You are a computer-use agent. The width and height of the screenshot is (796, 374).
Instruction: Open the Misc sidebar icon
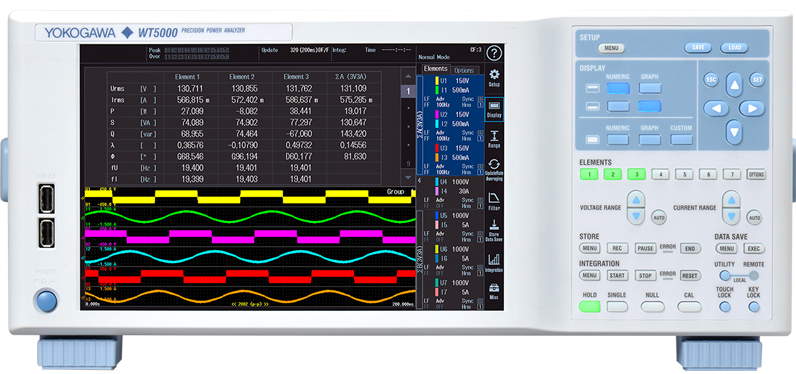tap(494, 292)
